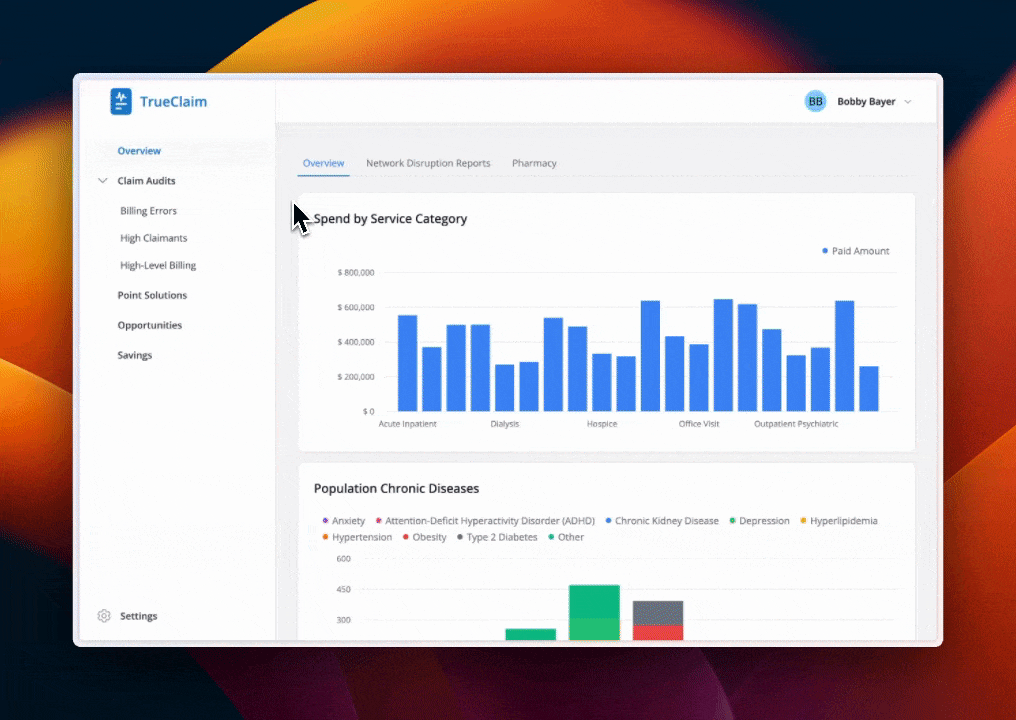The width and height of the screenshot is (1016, 720).
Task: Toggle the Other legend series
Action: tap(566, 537)
